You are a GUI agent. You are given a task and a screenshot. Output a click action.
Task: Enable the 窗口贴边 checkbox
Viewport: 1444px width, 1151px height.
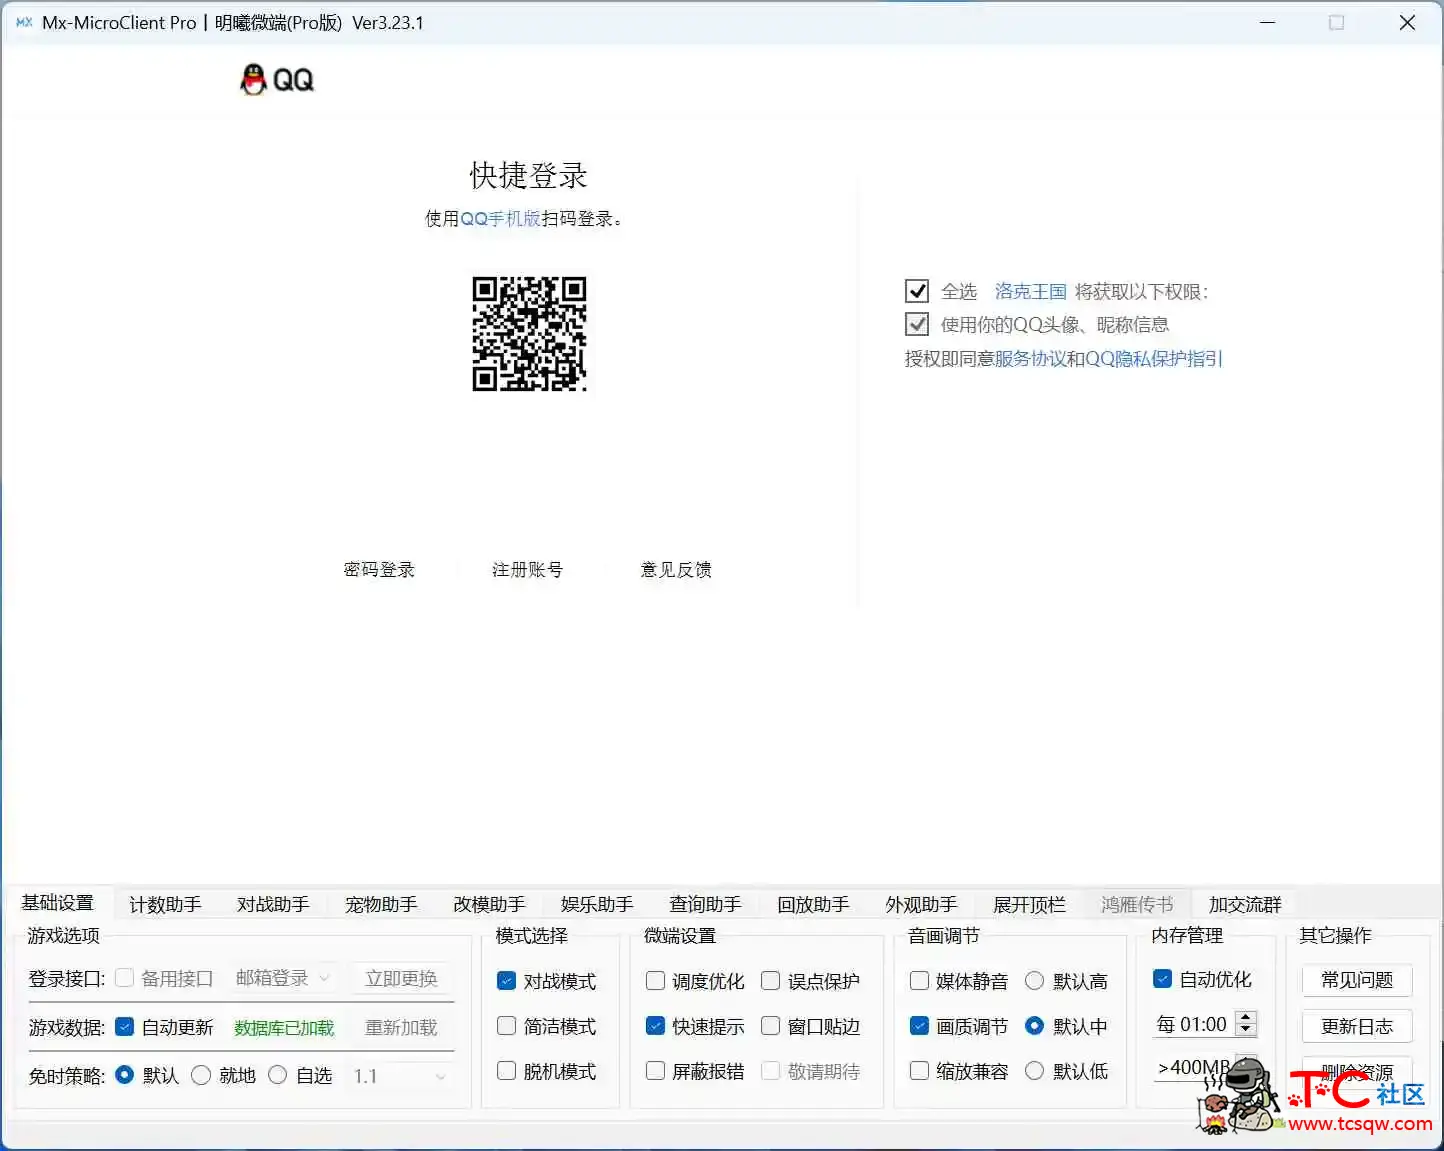click(770, 1026)
